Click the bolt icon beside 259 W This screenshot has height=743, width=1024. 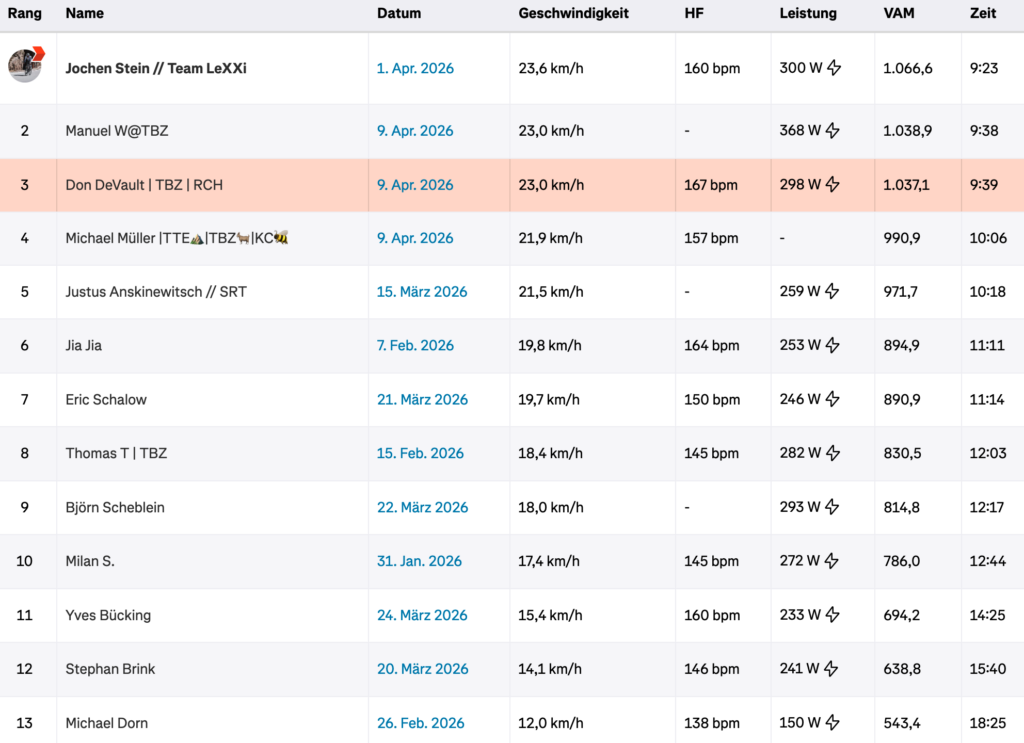point(833,292)
